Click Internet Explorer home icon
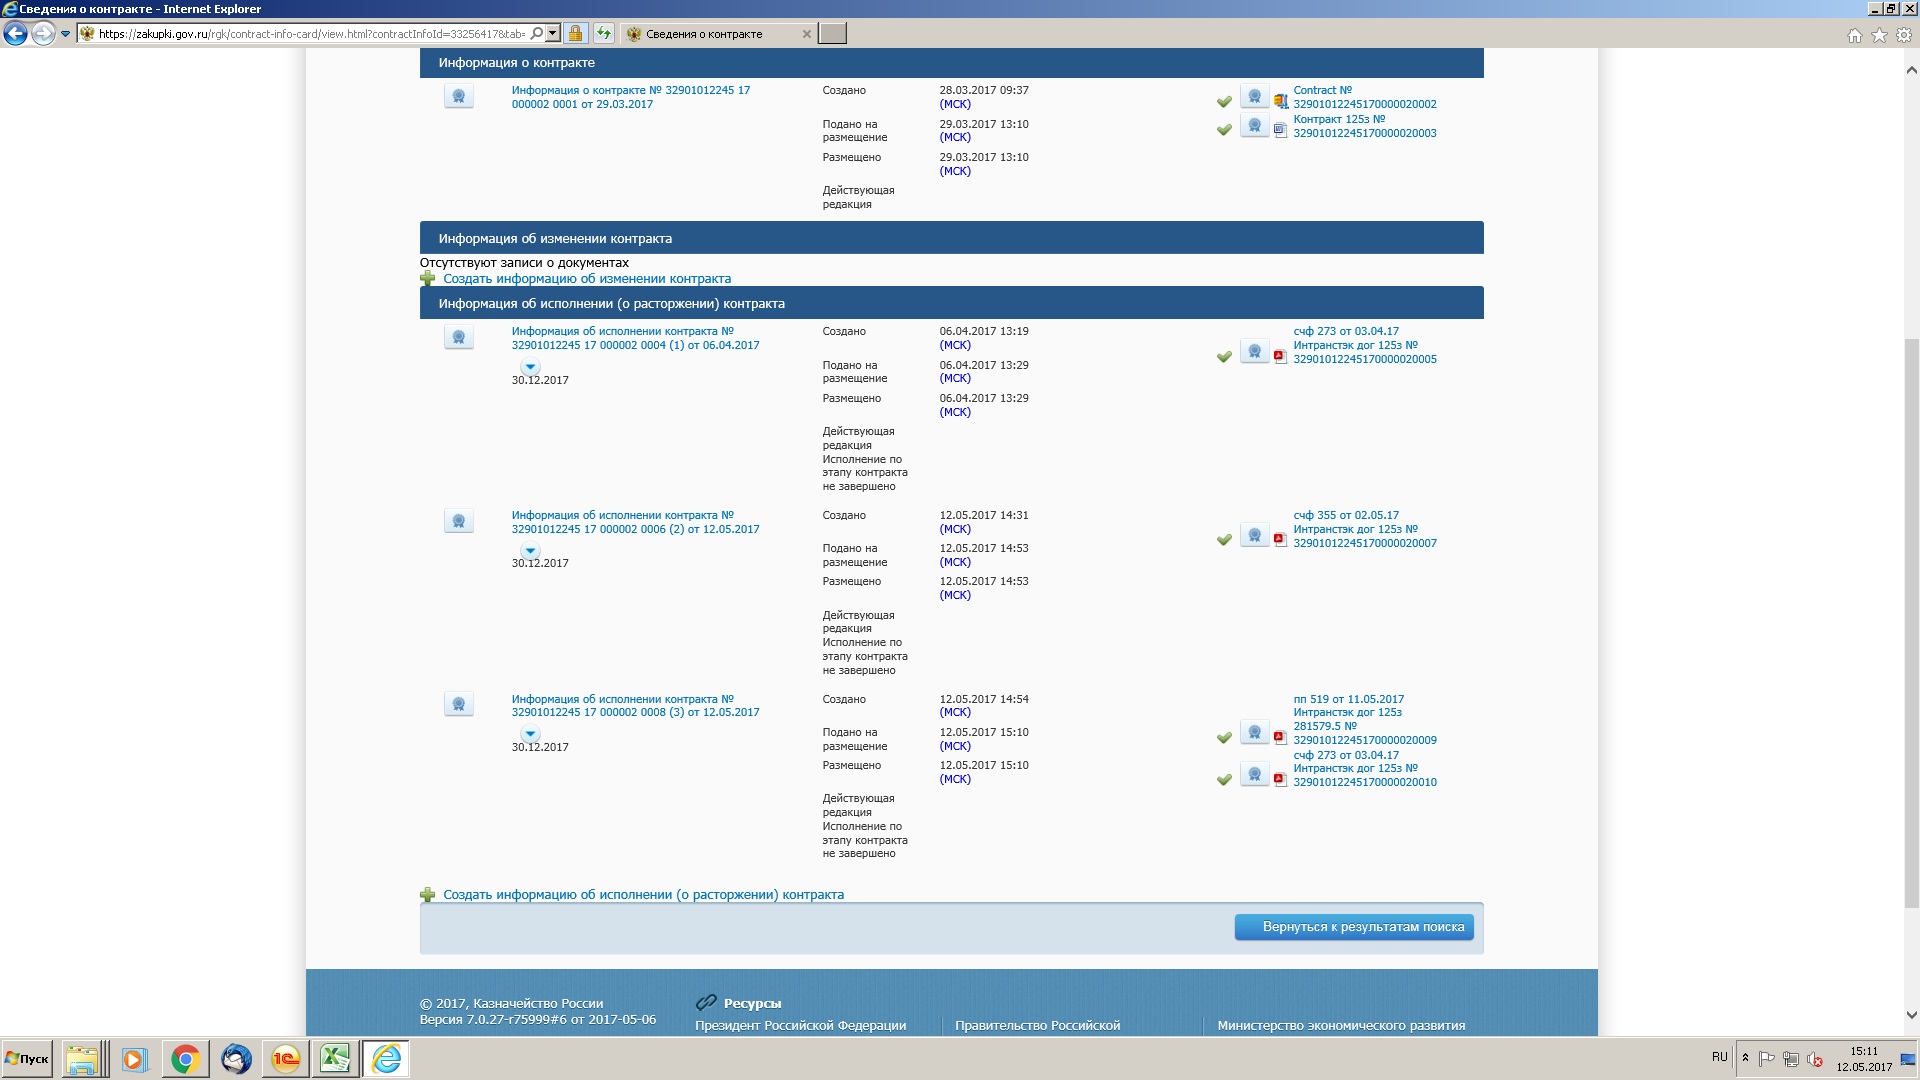The image size is (1920, 1080). pyautogui.click(x=1854, y=35)
